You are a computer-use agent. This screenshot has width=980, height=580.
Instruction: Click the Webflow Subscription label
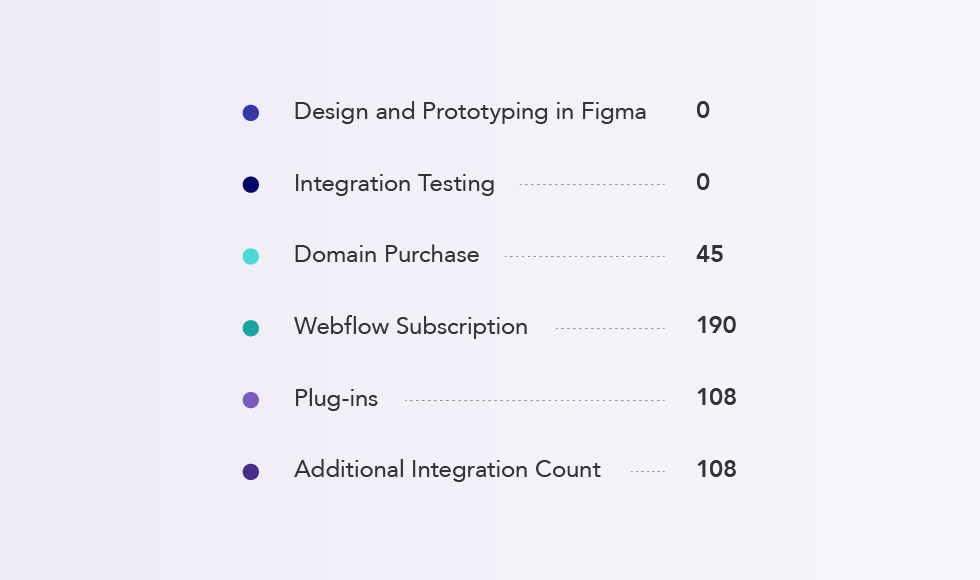[410, 327]
